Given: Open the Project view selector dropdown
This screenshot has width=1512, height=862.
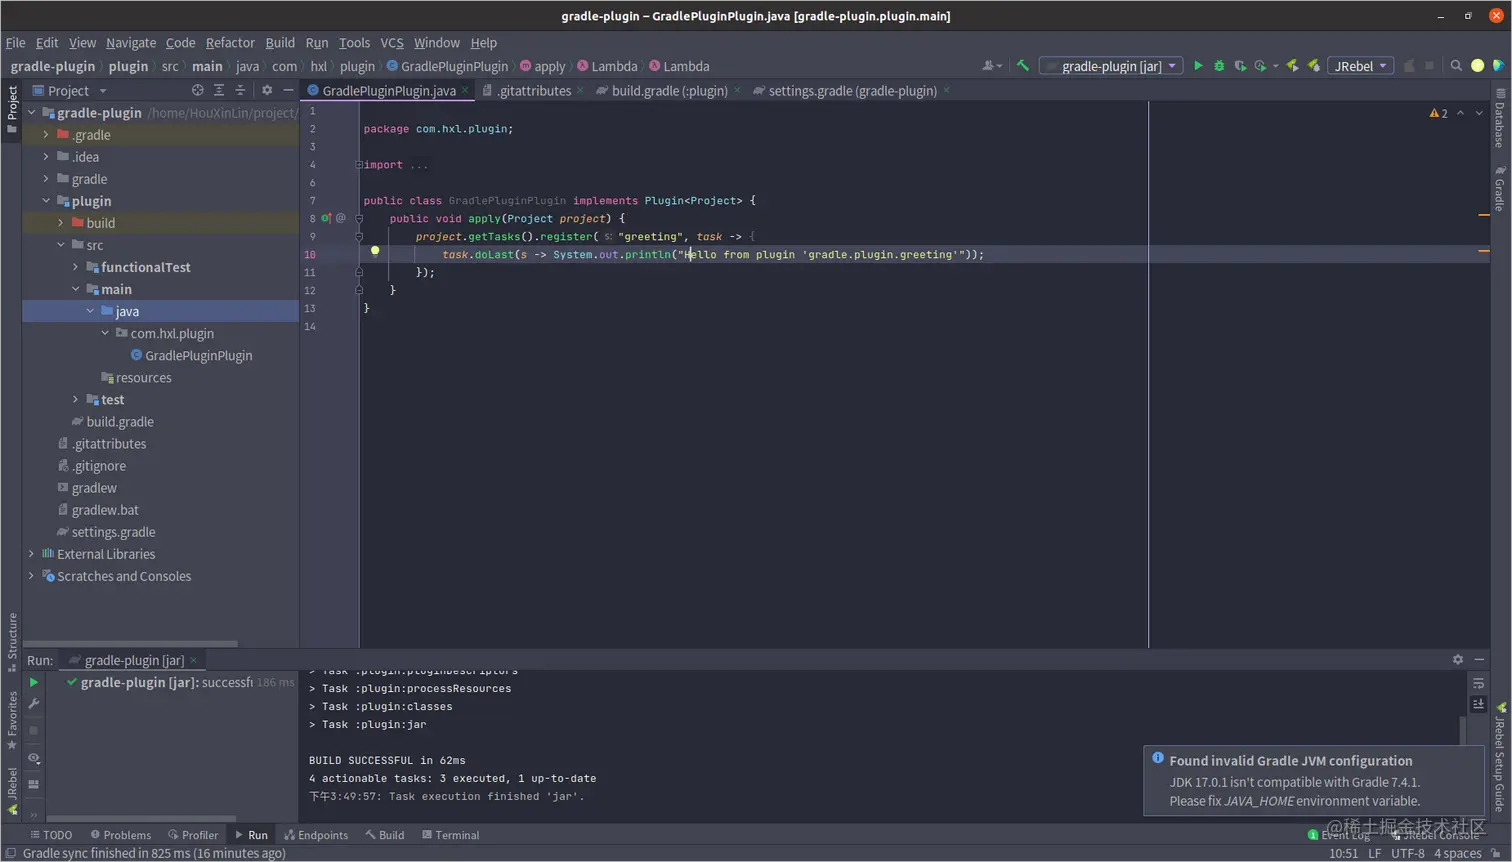Looking at the screenshot, I should 70,90.
